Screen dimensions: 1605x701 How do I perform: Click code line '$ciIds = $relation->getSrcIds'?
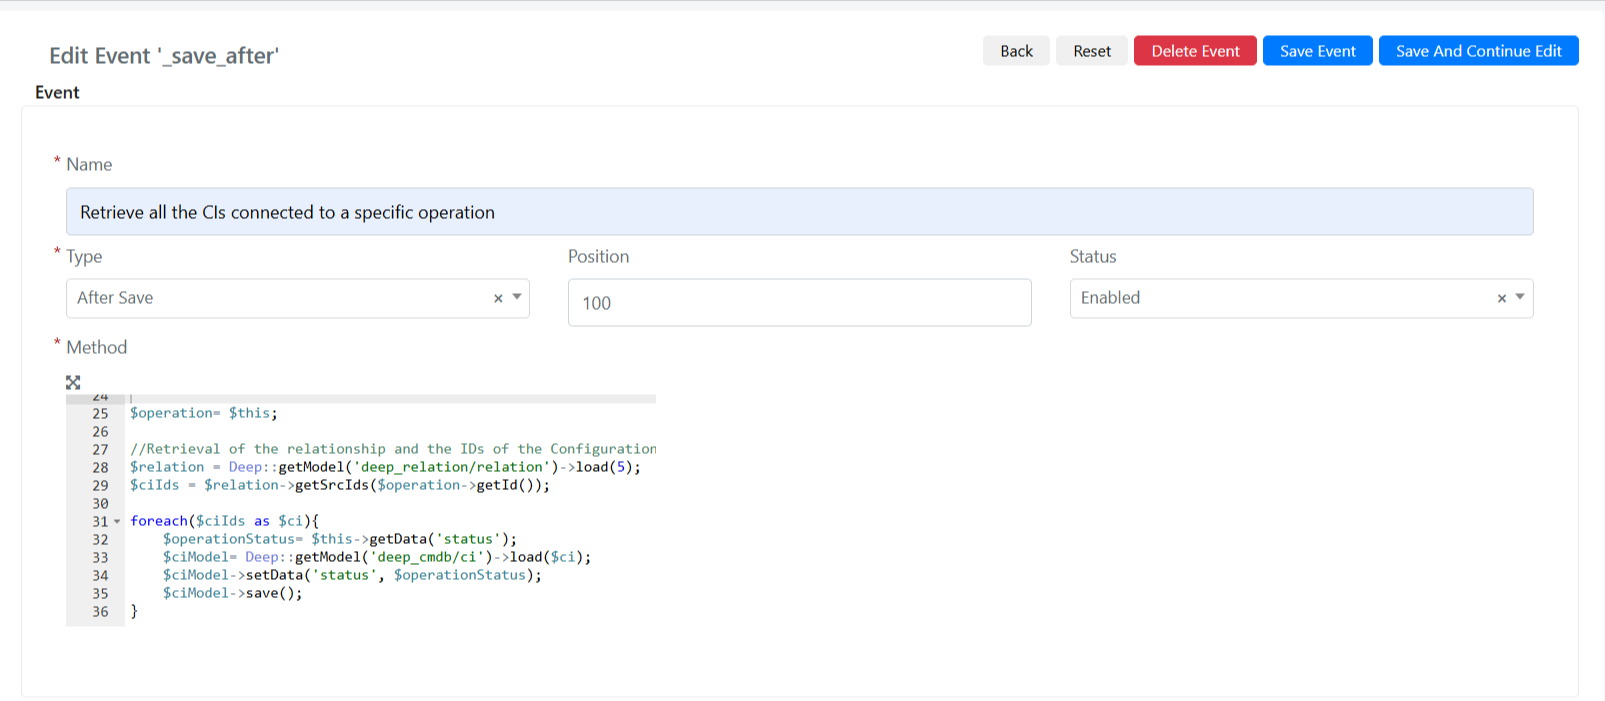(340, 485)
